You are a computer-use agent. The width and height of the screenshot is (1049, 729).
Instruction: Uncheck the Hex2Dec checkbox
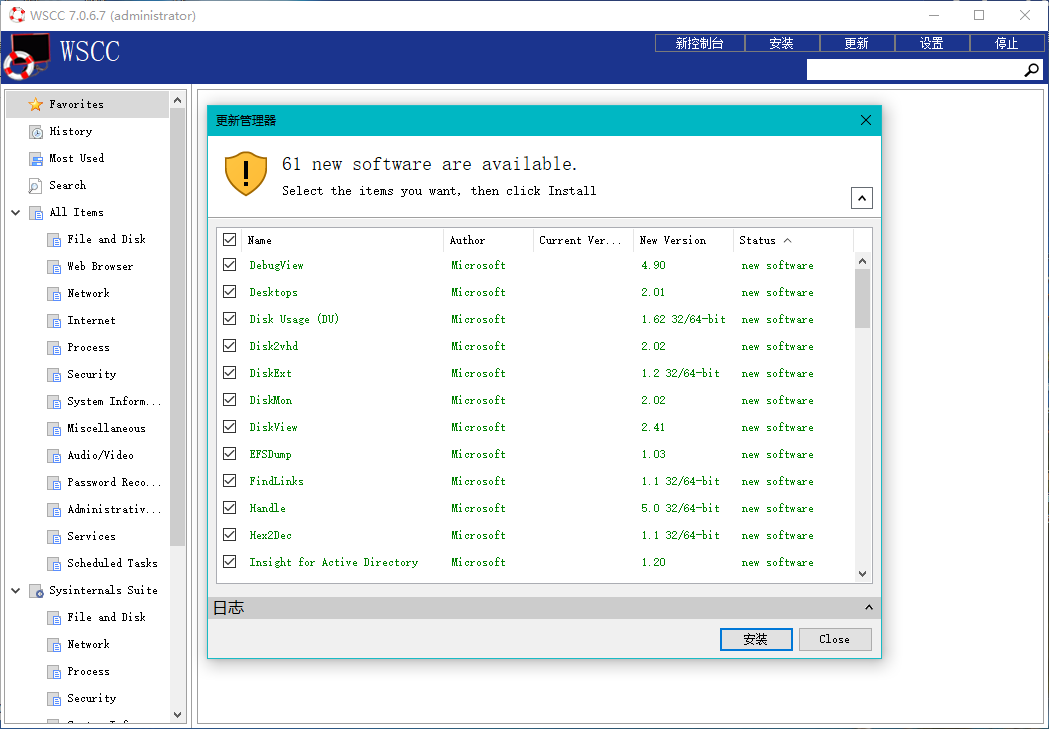click(229, 534)
